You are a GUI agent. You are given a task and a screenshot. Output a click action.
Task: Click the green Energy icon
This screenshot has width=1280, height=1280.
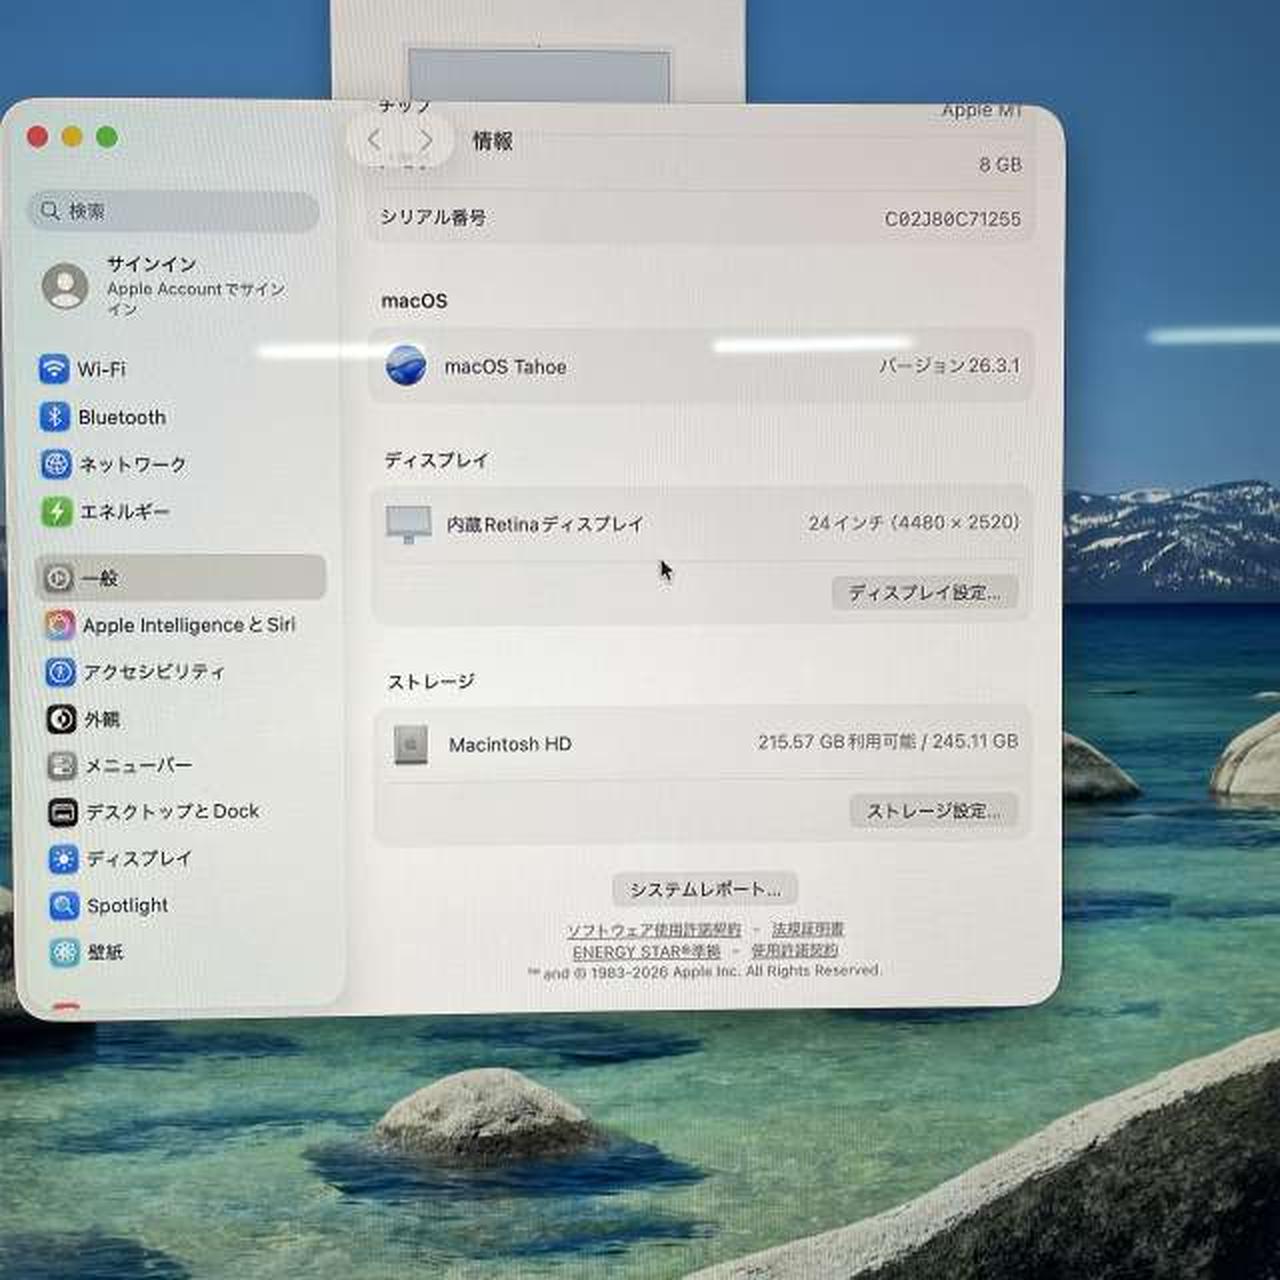(x=56, y=512)
